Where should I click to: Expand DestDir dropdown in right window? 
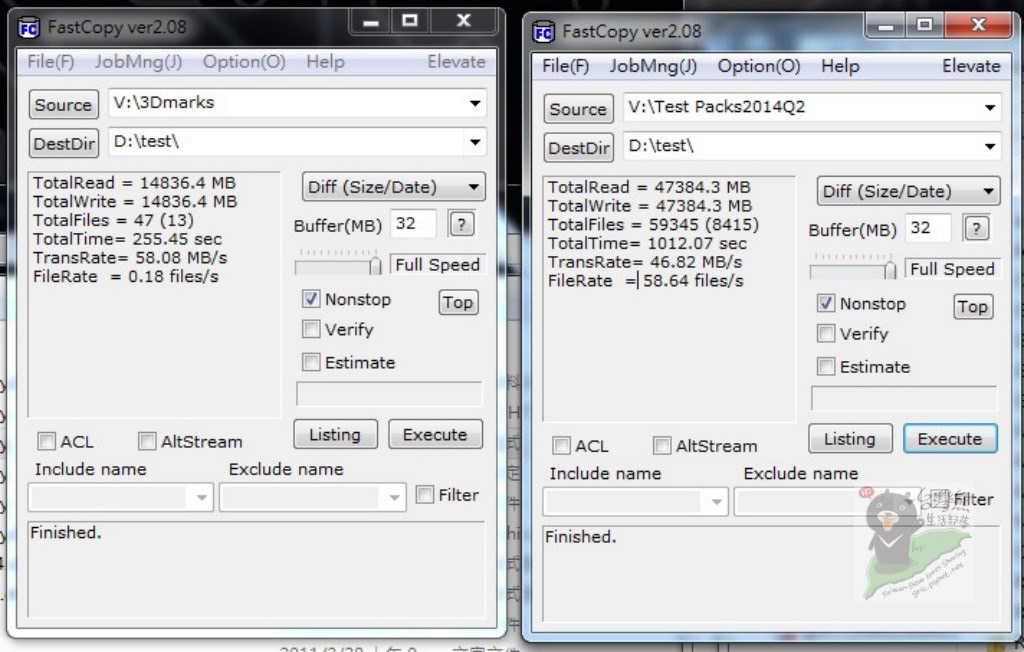[989, 146]
